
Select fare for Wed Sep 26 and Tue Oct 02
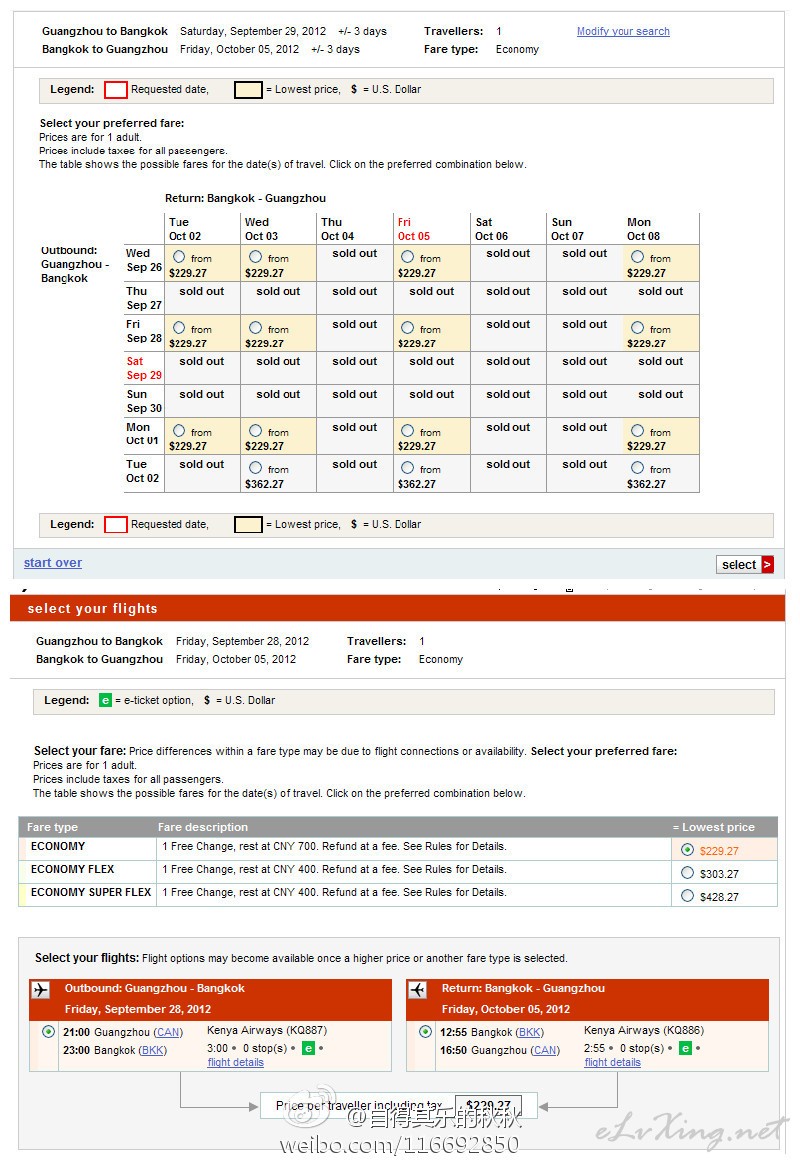pyautogui.click(x=179, y=257)
